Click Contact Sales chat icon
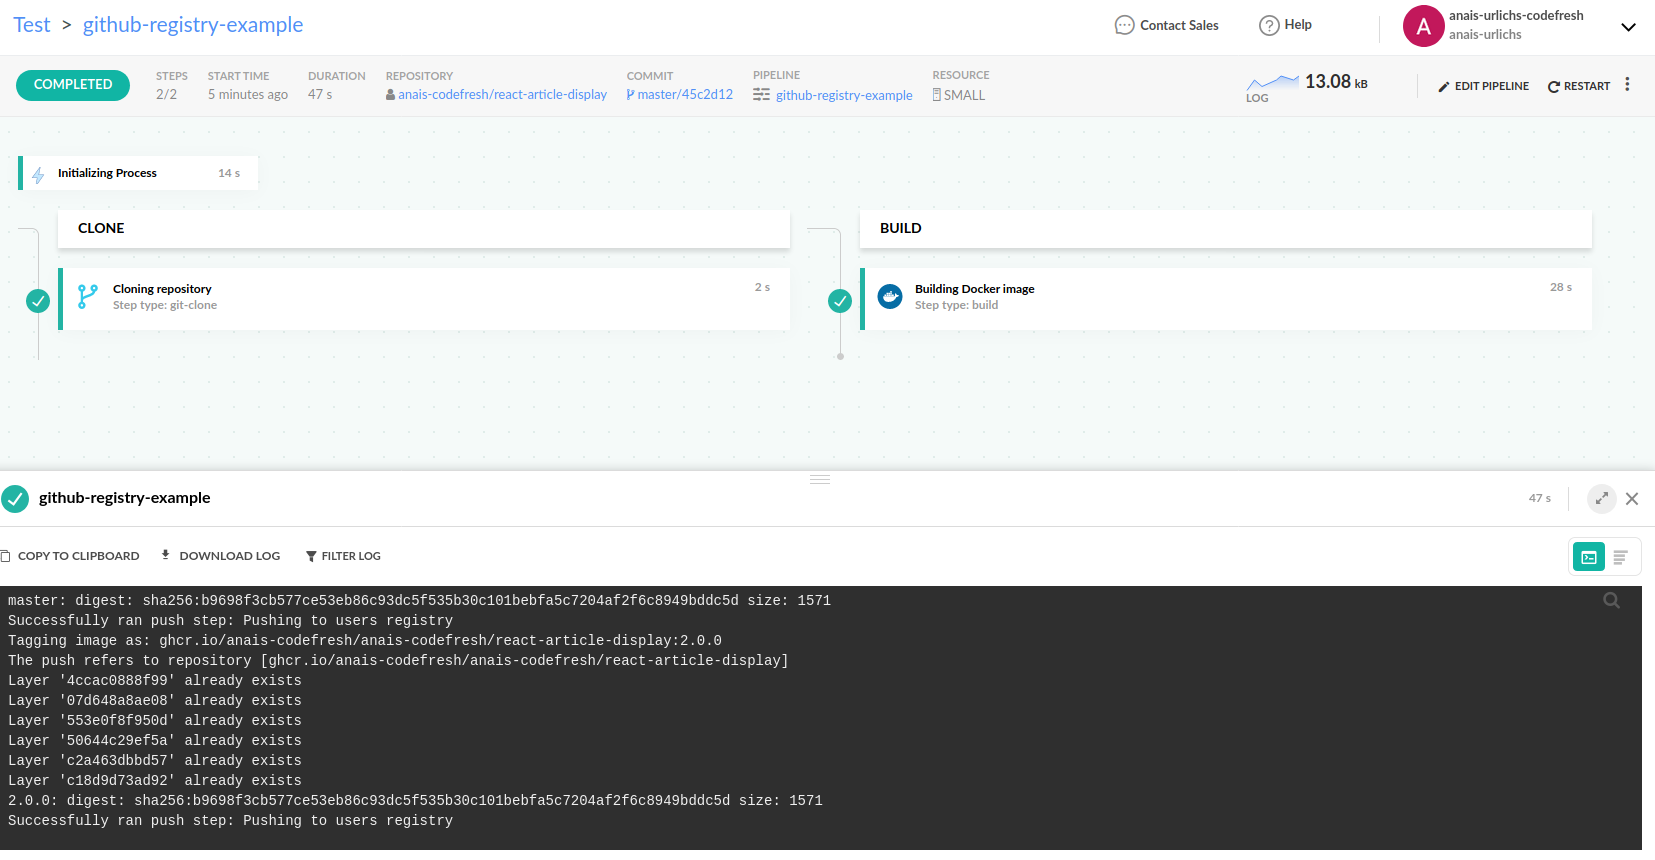Screen dimensions: 1655x860 point(1124,25)
